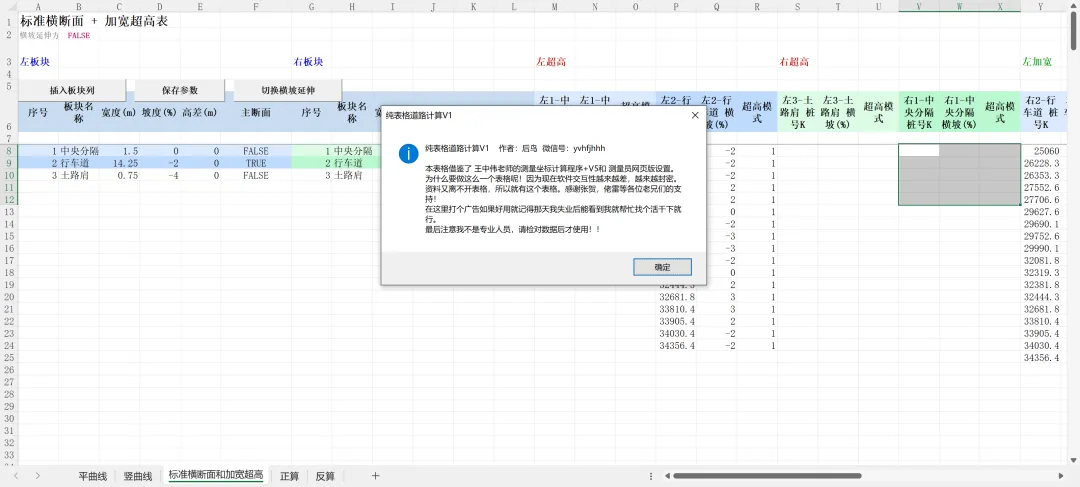Click the horizontal scrollbar thumb

coord(767,476)
